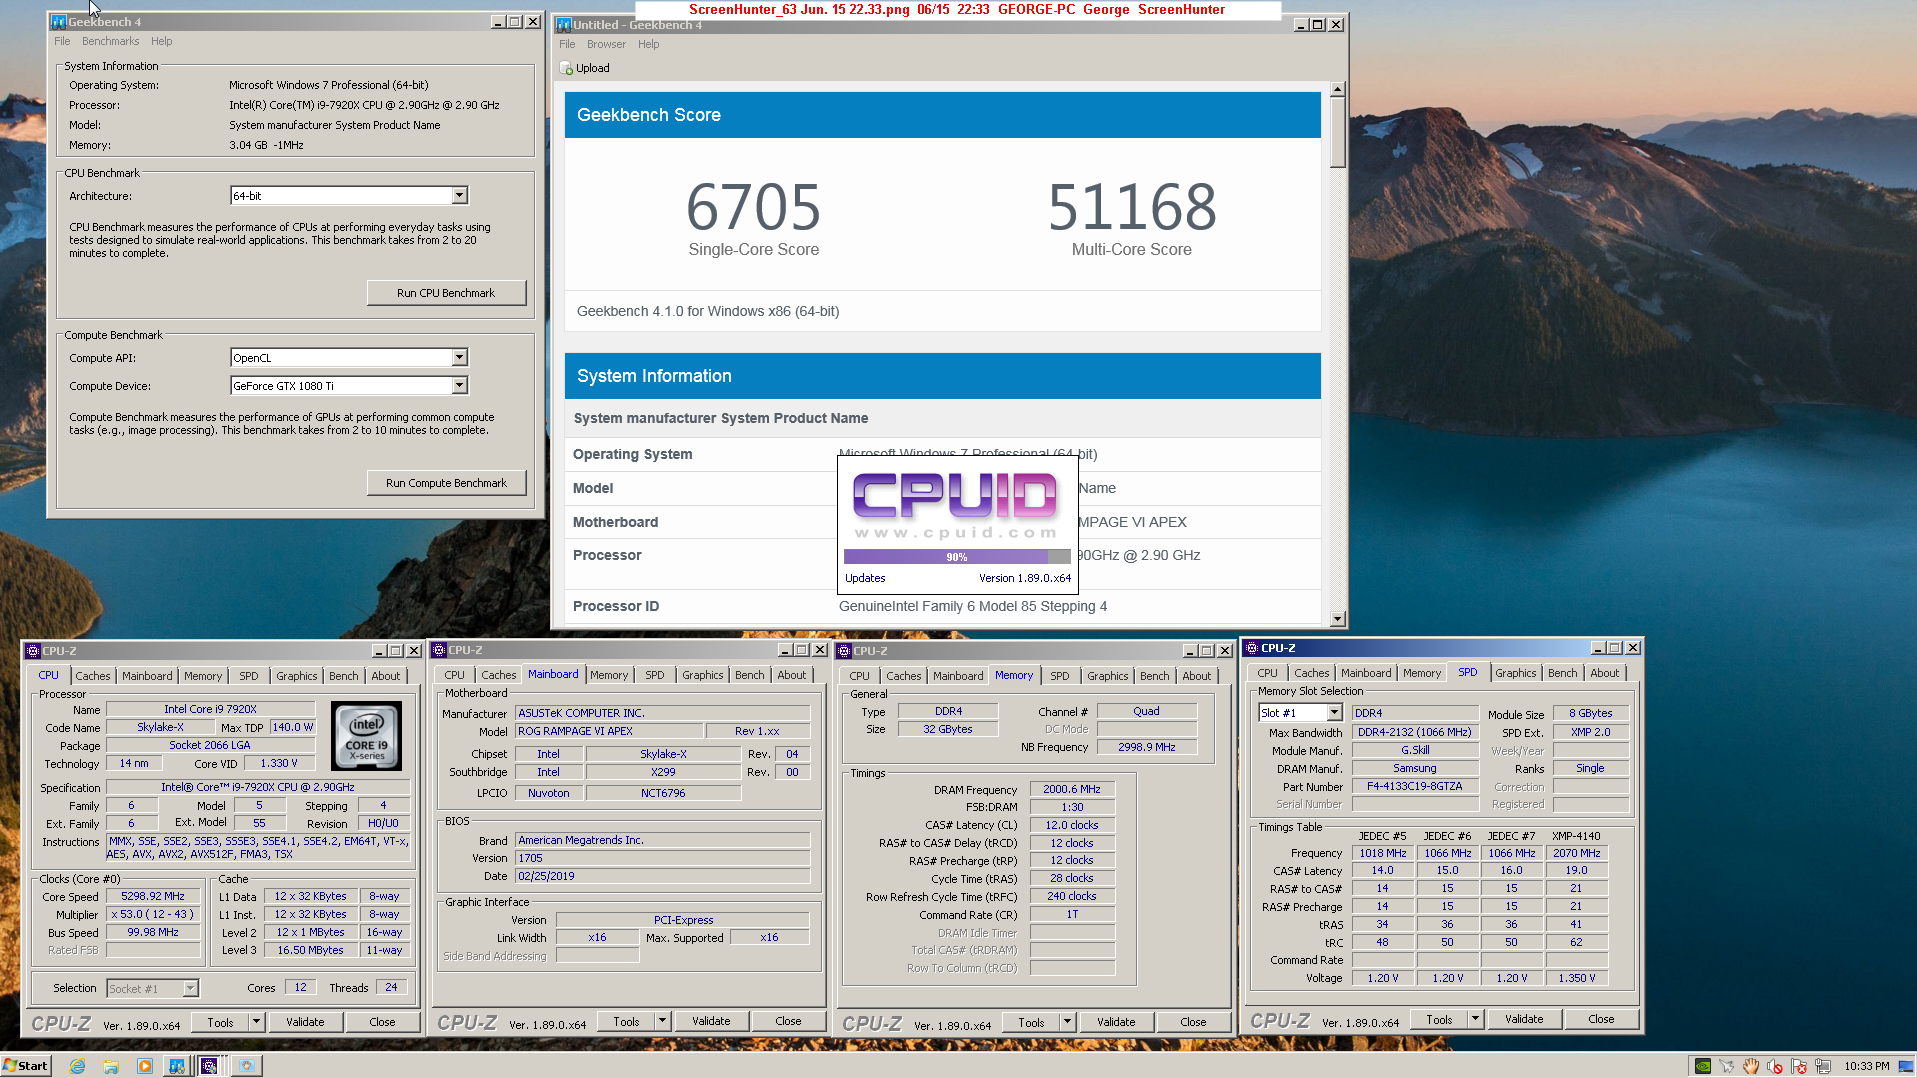Click the CPUID loading progress bar at 90%
Viewport: 1917px width, 1078px height.
coord(957,558)
